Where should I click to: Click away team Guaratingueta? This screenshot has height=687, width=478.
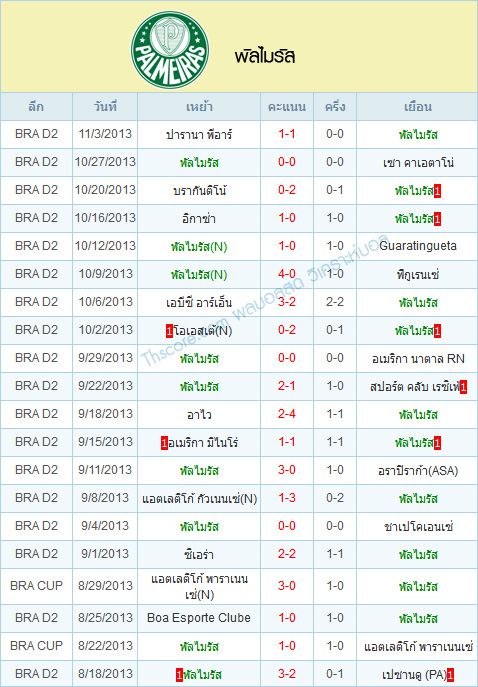pos(418,246)
